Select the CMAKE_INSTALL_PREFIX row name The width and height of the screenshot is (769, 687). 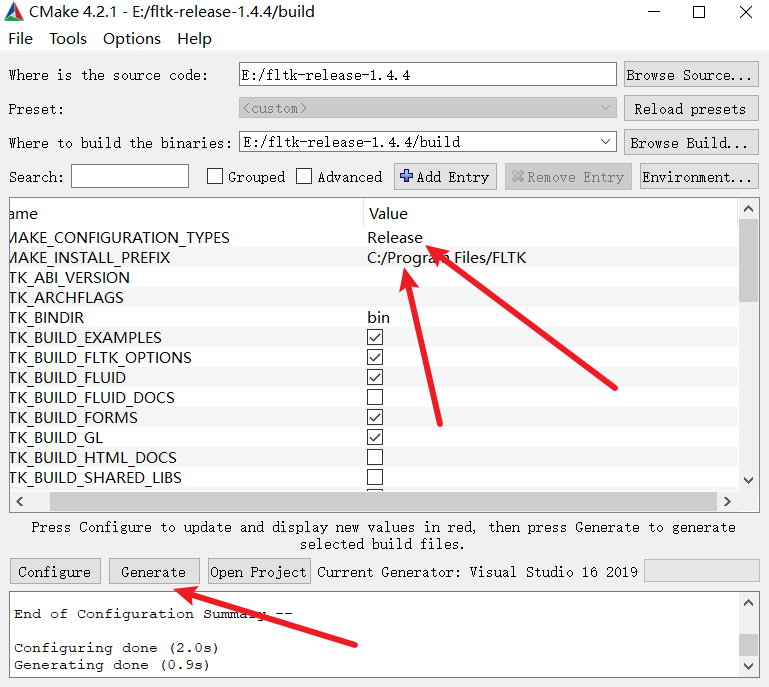[90, 257]
